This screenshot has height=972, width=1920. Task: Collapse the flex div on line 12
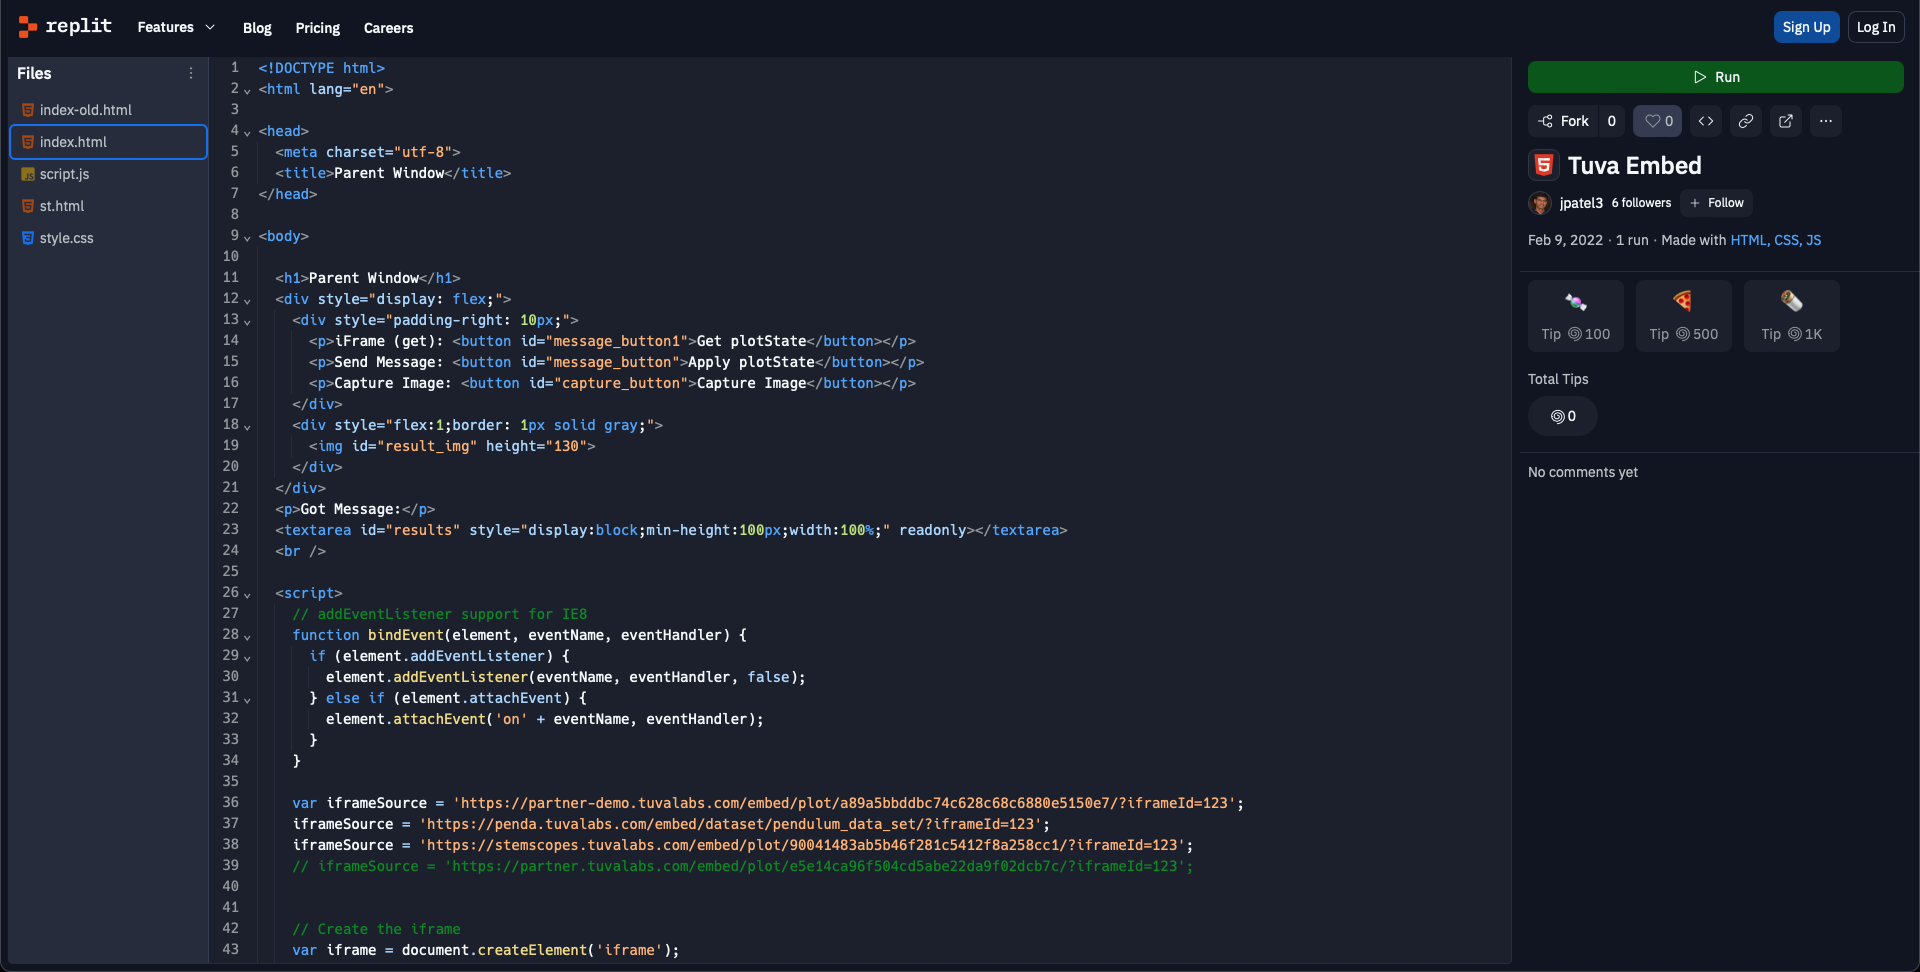247,300
